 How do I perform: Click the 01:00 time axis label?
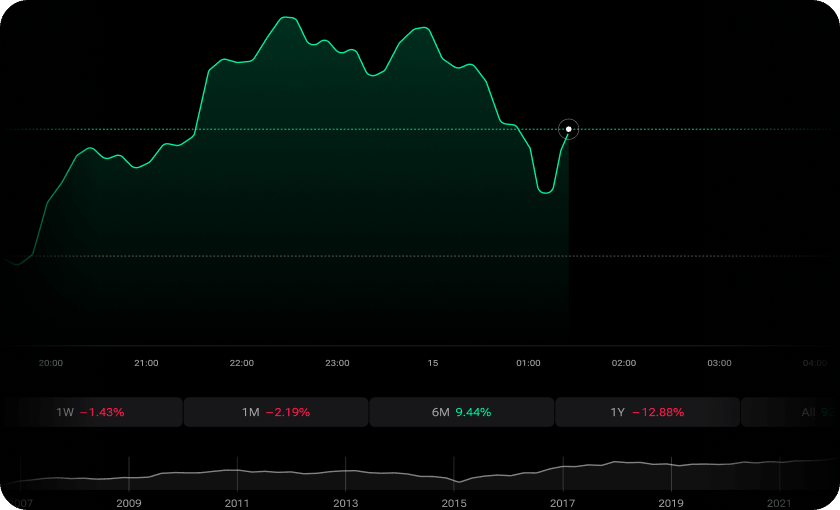pos(528,363)
